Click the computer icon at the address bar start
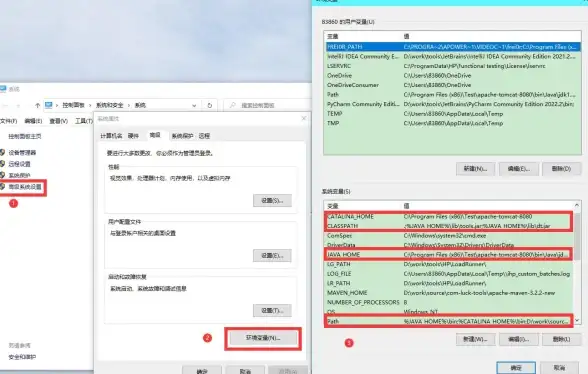 tap(48, 105)
